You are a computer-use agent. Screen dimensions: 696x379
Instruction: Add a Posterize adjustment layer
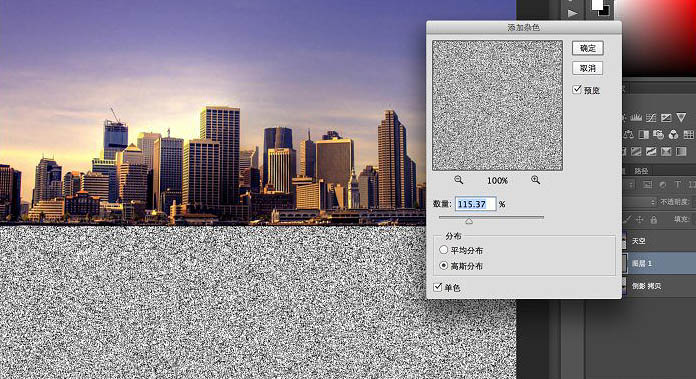pyautogui.click(x=636, y=152)
